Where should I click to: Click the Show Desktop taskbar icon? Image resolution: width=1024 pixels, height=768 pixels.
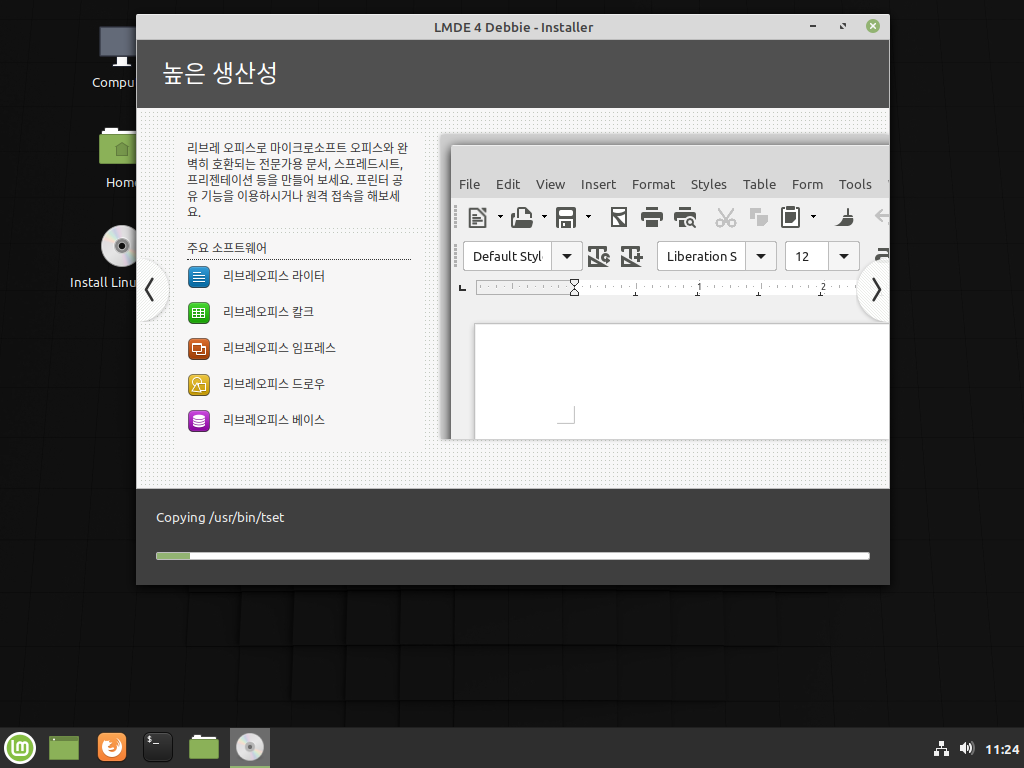coord(64,748)
